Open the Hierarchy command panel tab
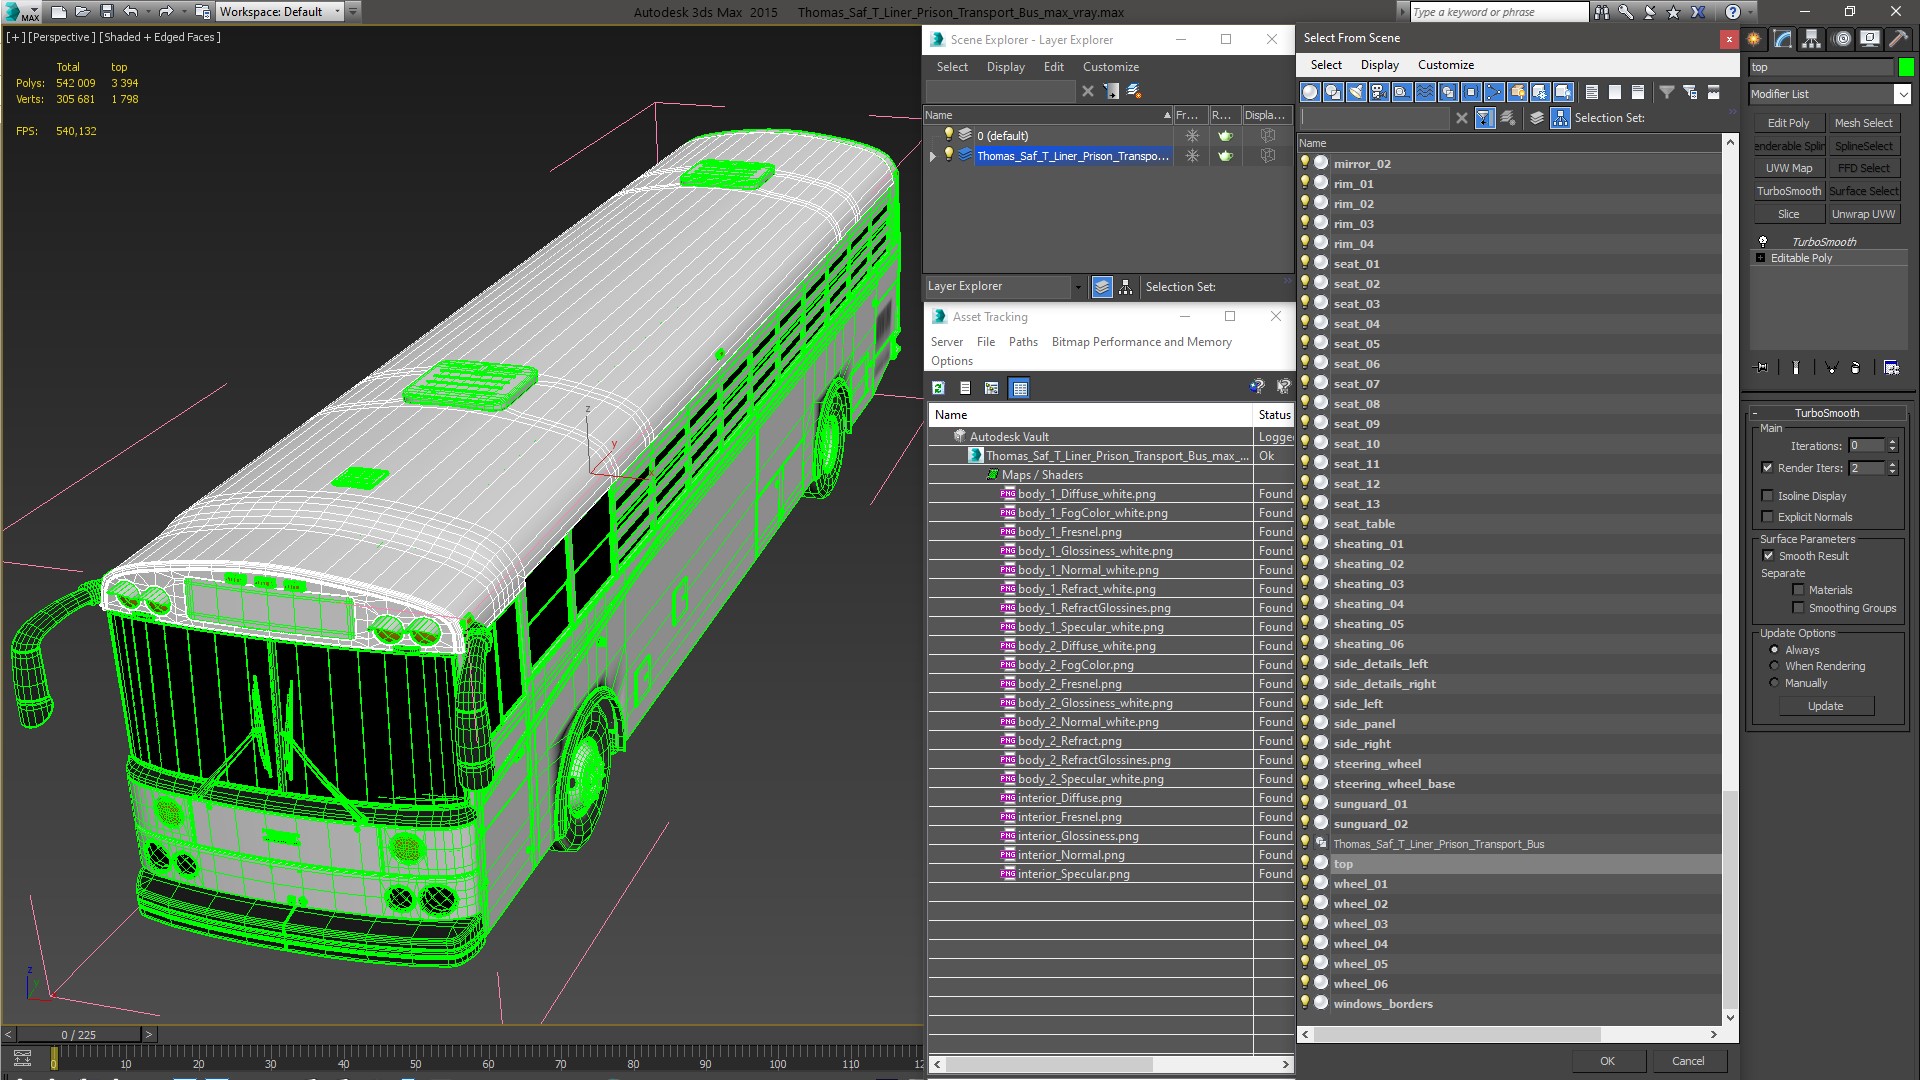1920x1080 pixels. [1812, 39]
